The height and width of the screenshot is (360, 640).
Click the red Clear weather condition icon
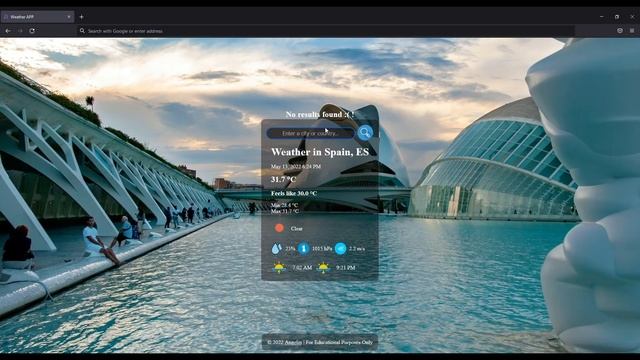279,228
